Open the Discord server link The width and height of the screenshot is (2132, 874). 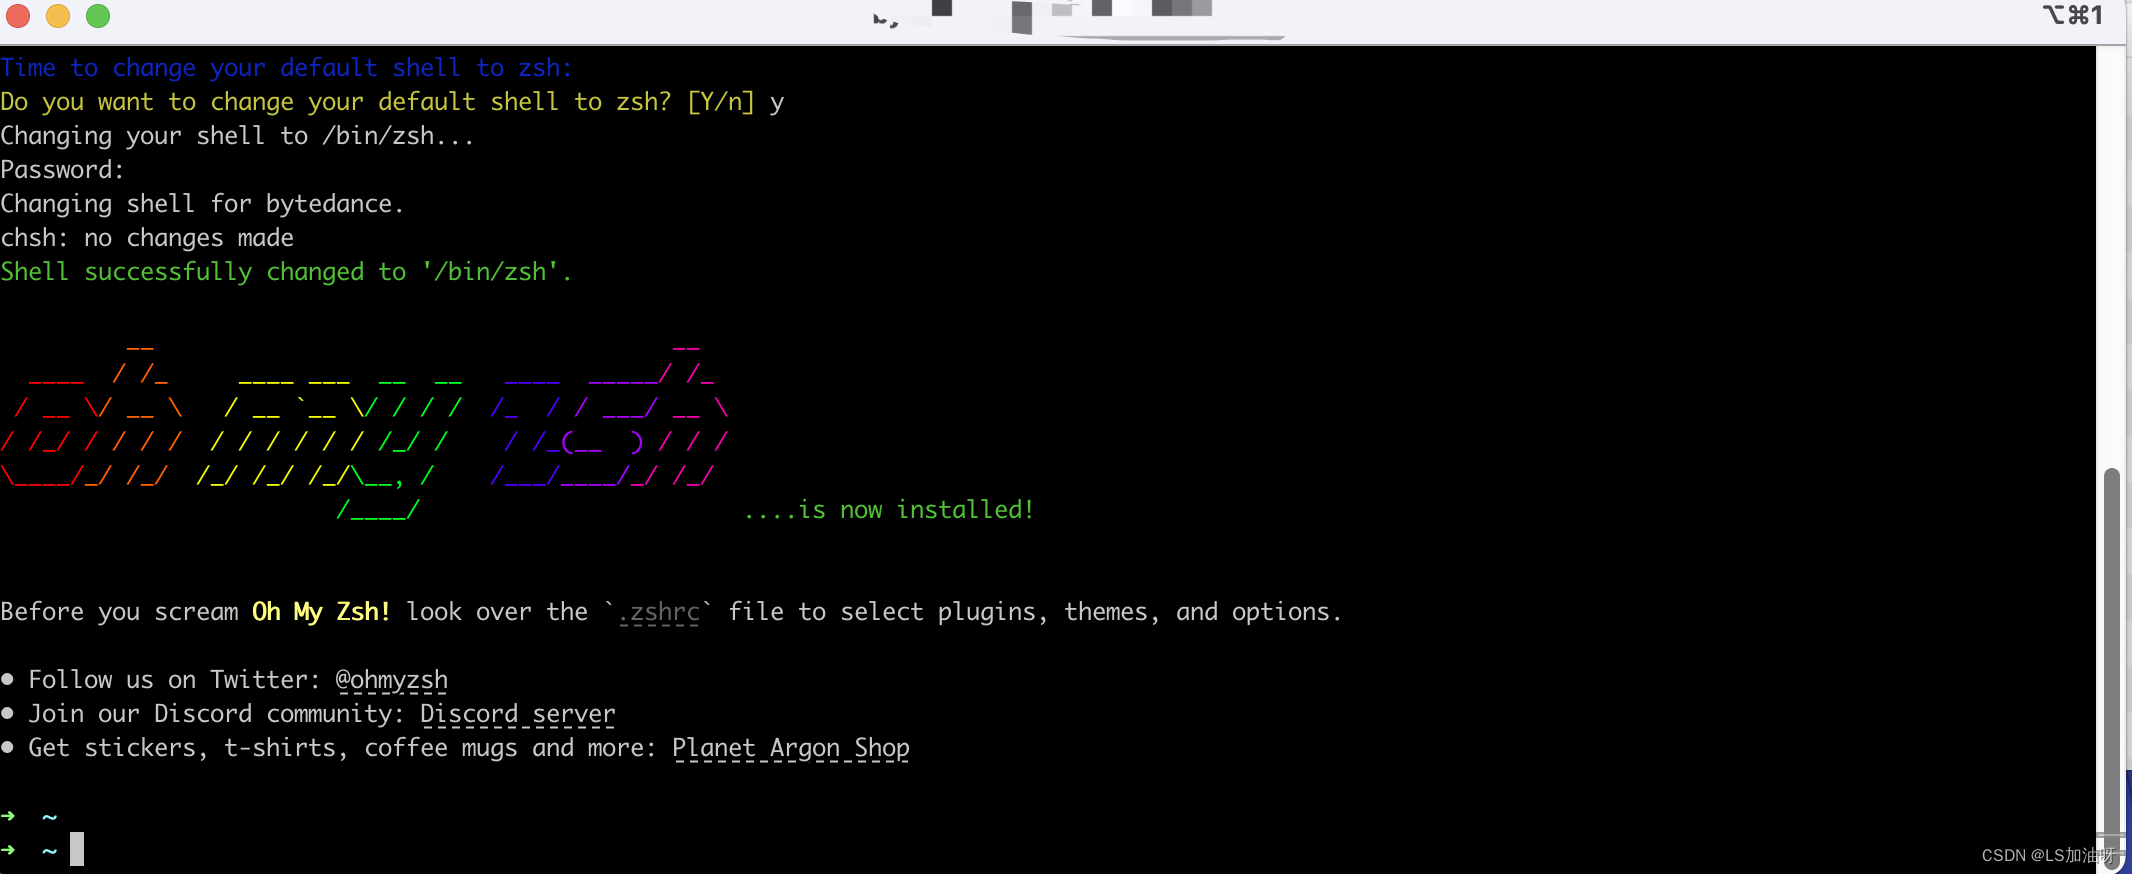pos(518,714)
